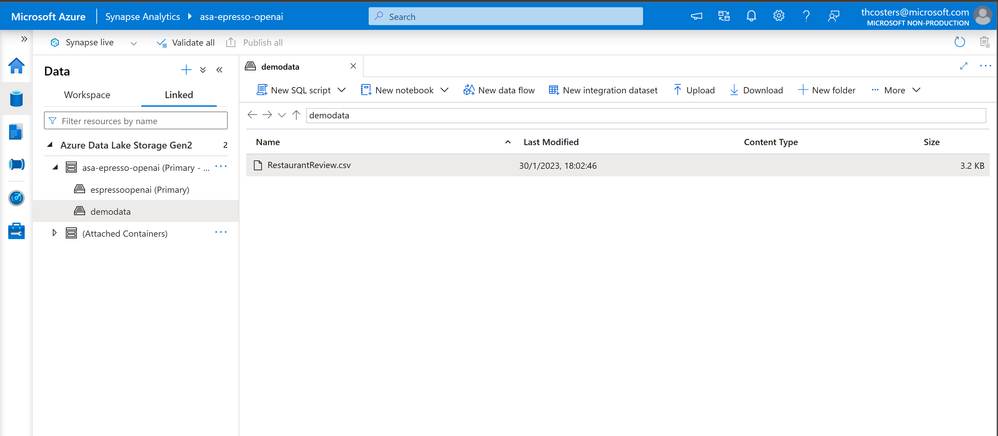The width and height of the screenshot is (998, 436).
Task: Open actions ellipsis for asa-epresso-openai
Action: click(x=221, y=167)
